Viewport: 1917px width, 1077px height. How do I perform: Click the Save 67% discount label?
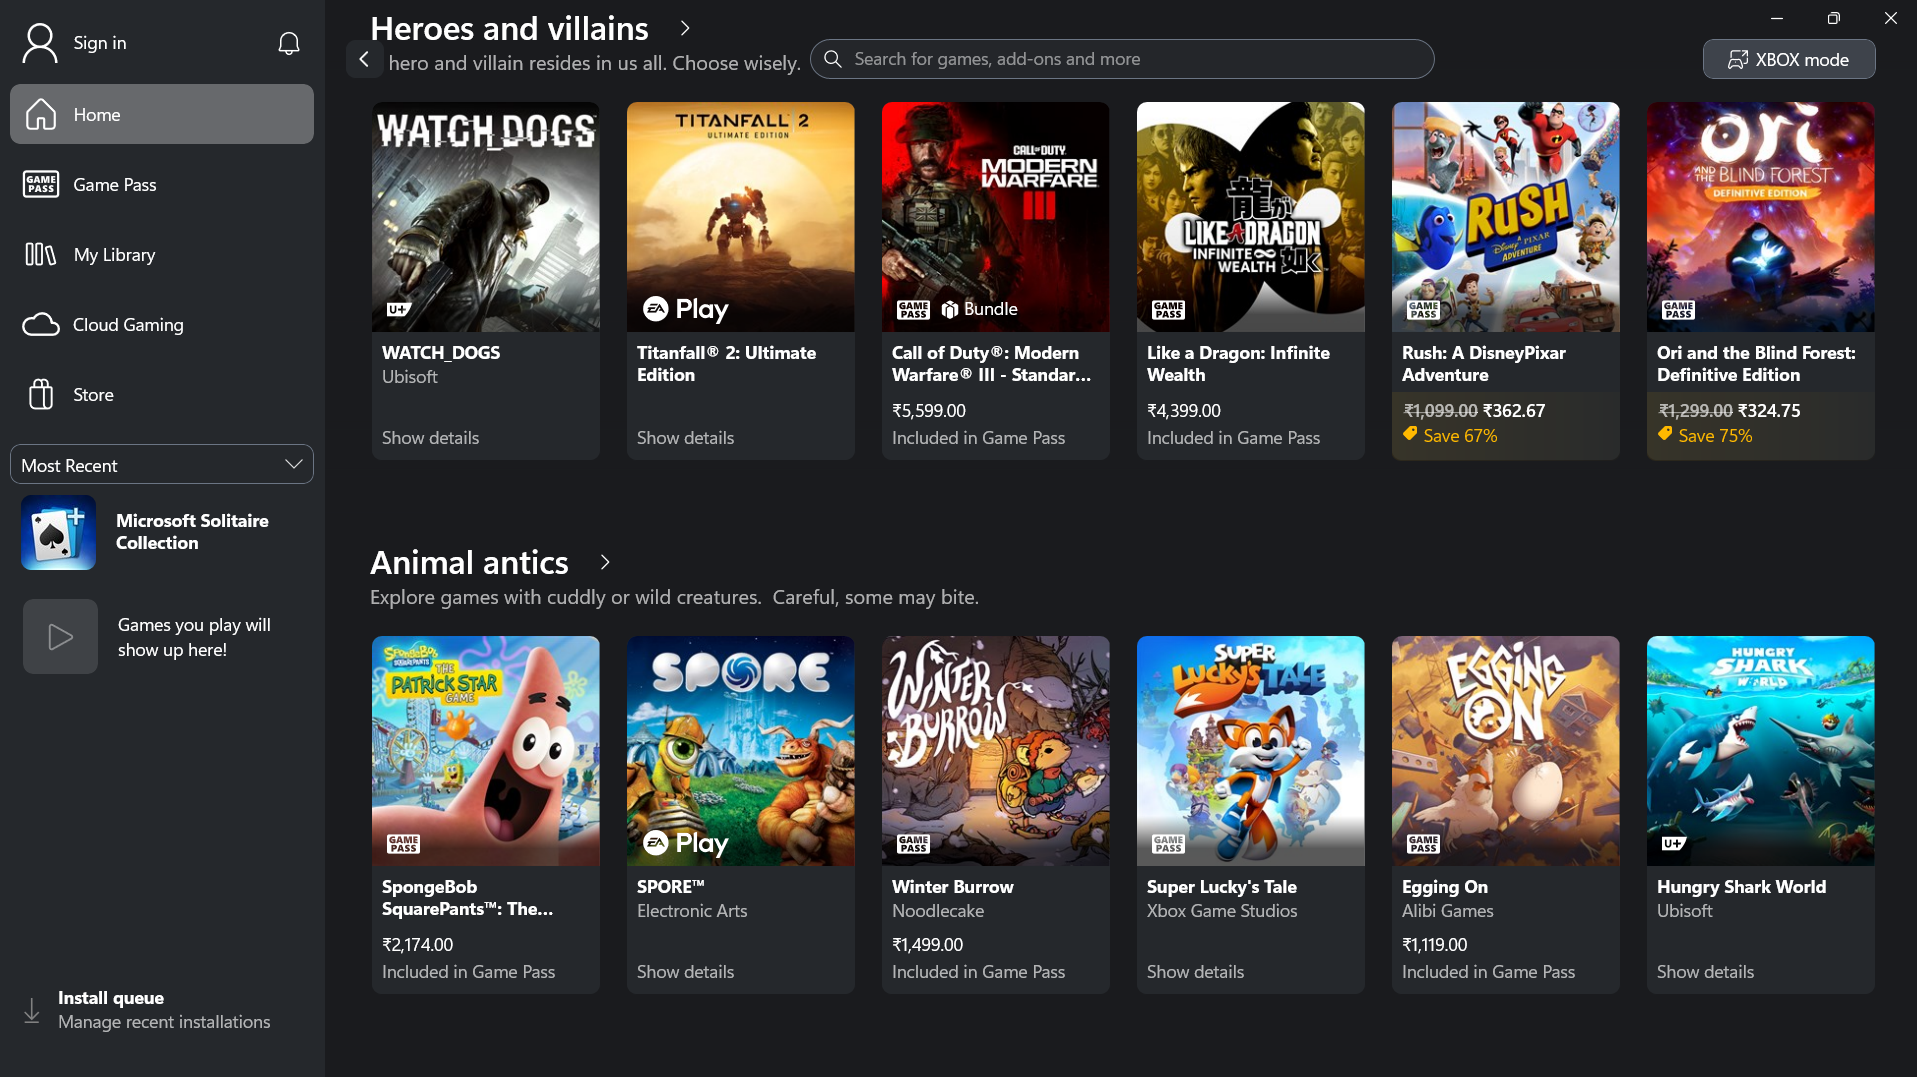point(1460,436)
